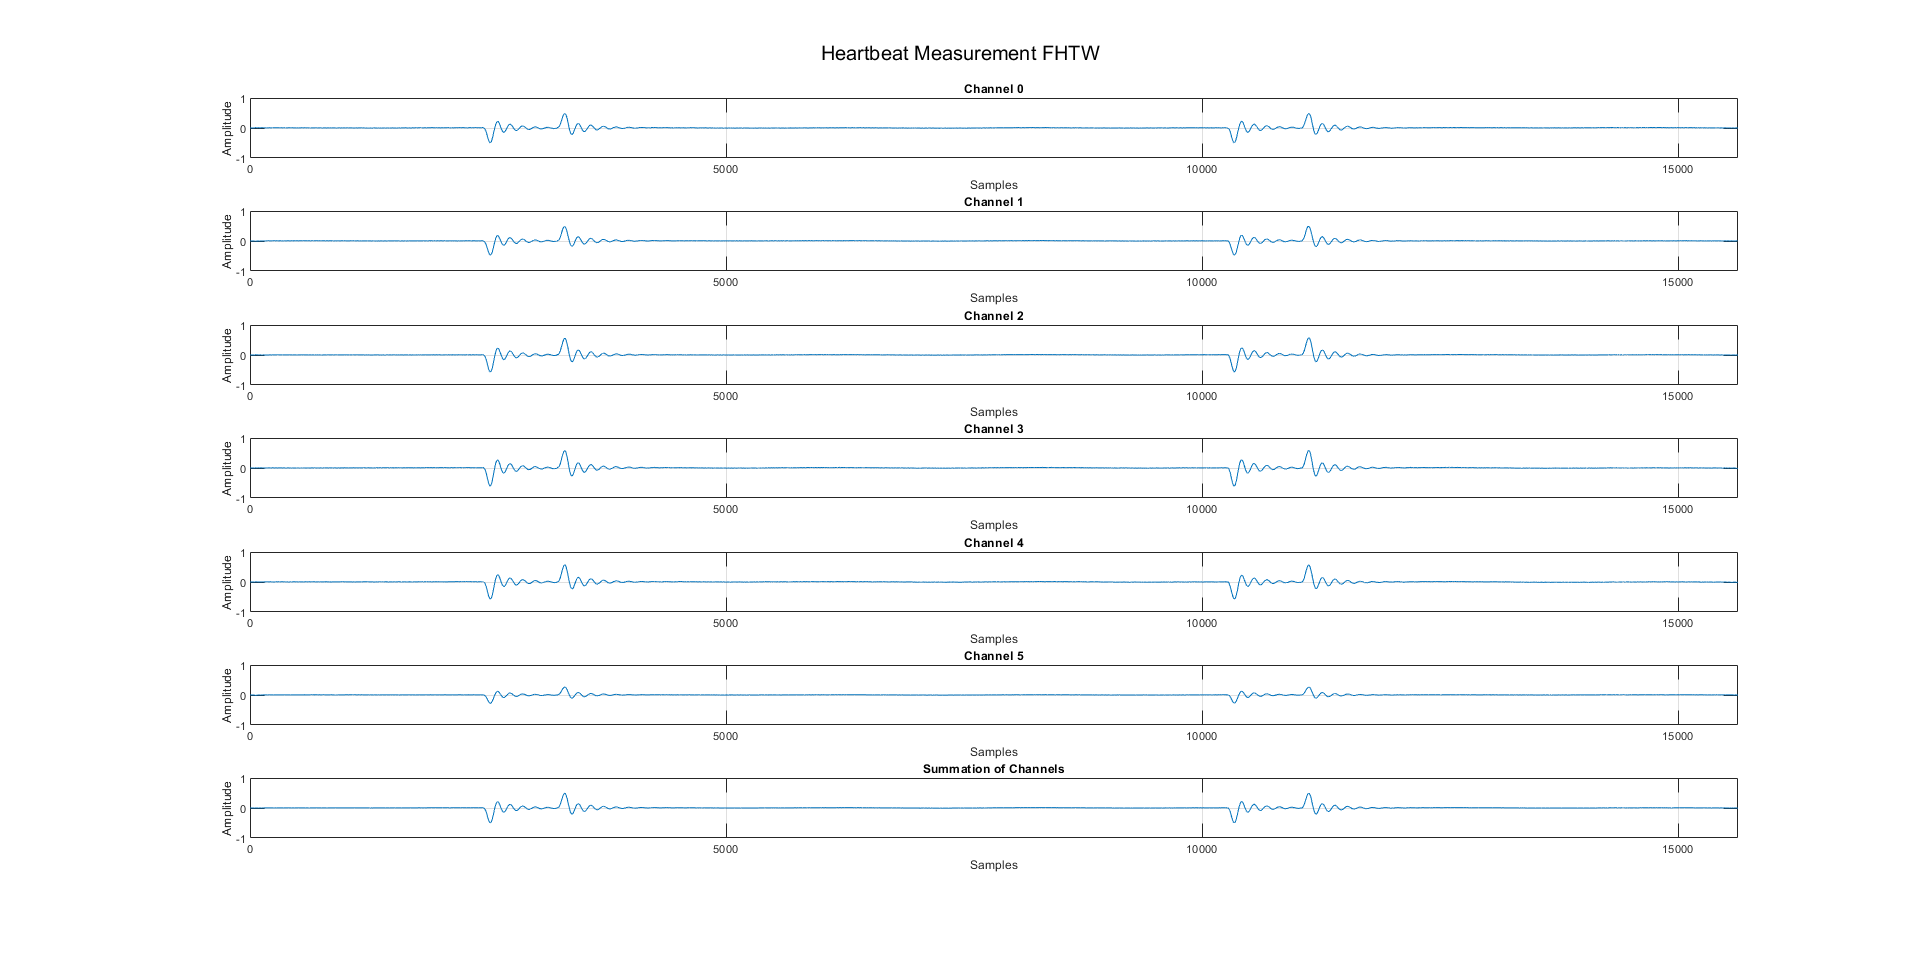This screenshot has width=1920, height=955.
Task: Click the 10000 tick label on Channel 5 axis
Action: click(1201, 736)
